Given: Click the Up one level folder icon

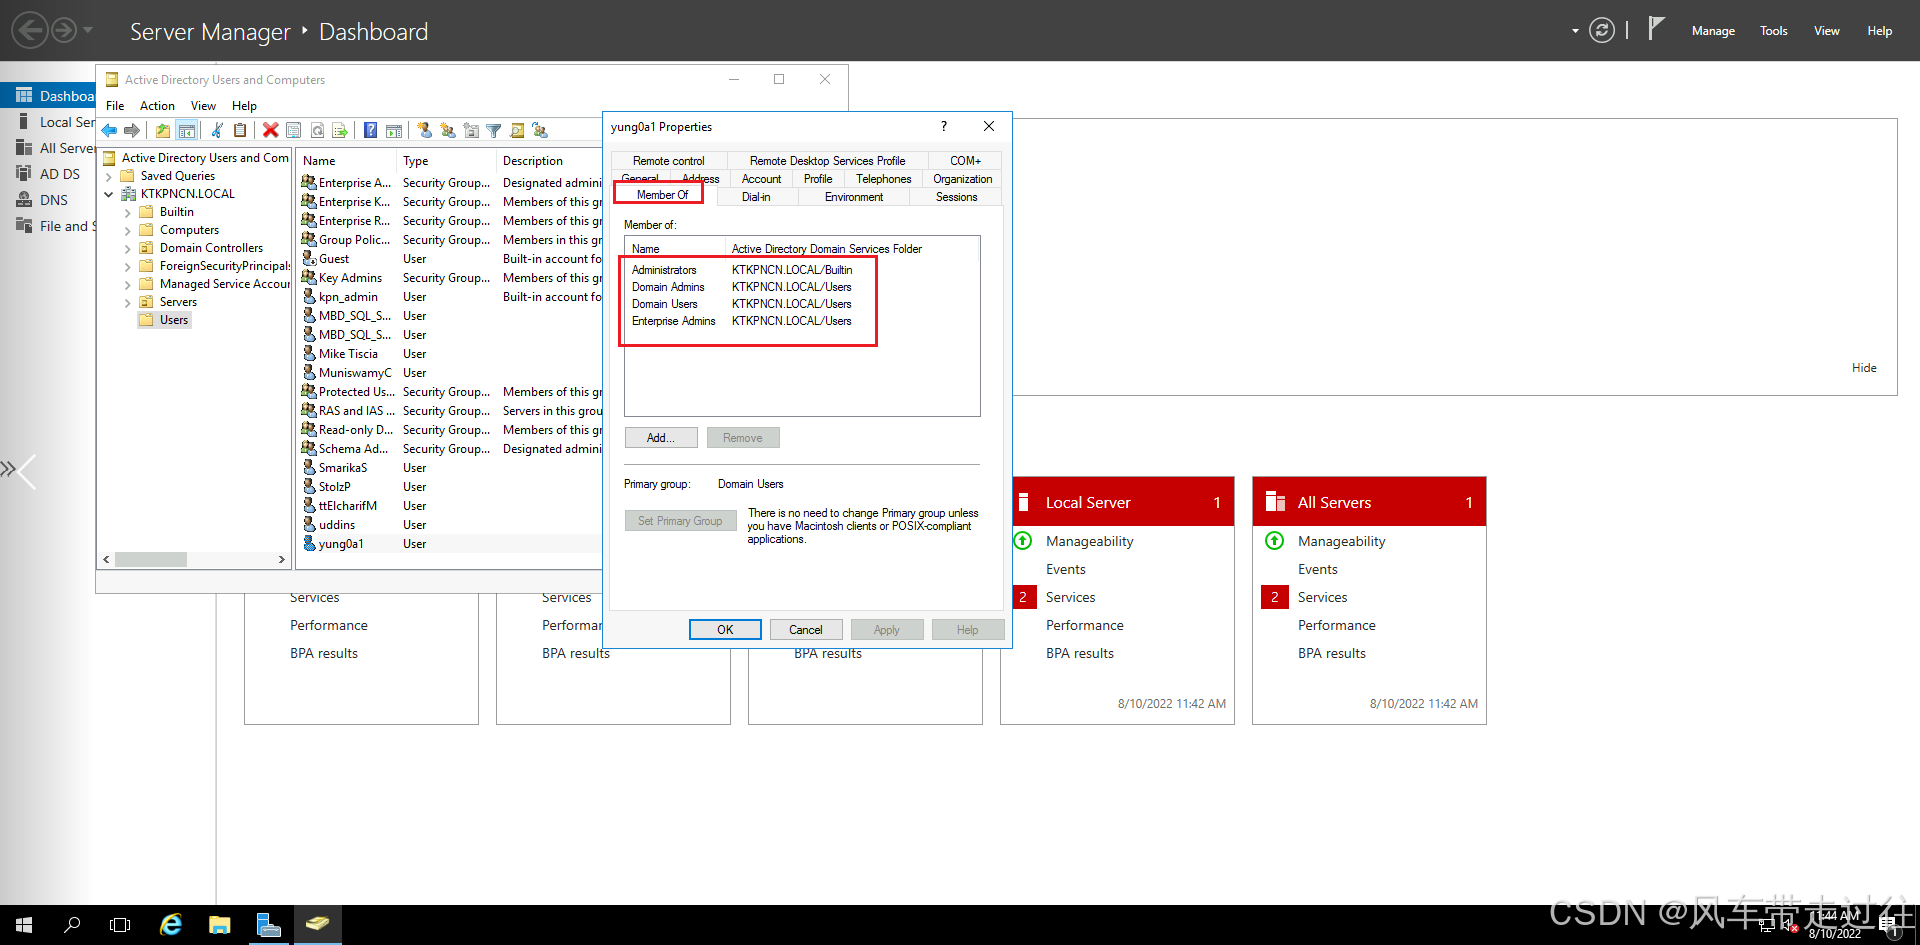Looking at the screenshot, I should pyautogui.click(x=163, y=130).
